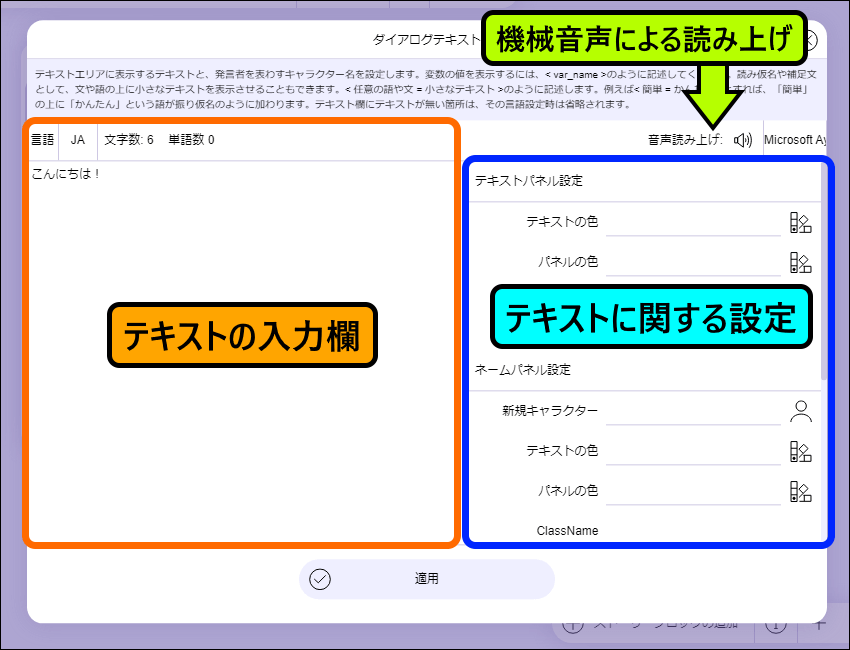This screenshot has height=650, width=850.
Task: Close the dialog text editor window
Action: coord(808,41)
